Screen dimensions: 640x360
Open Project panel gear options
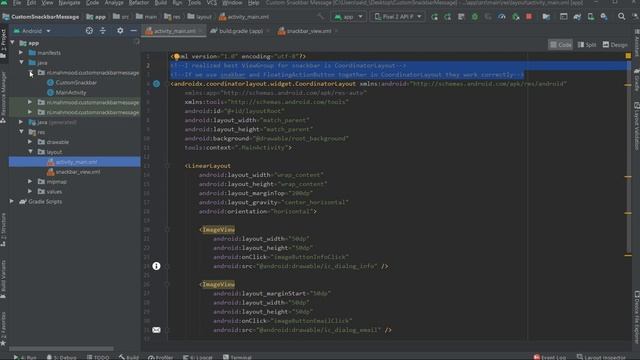120,31
